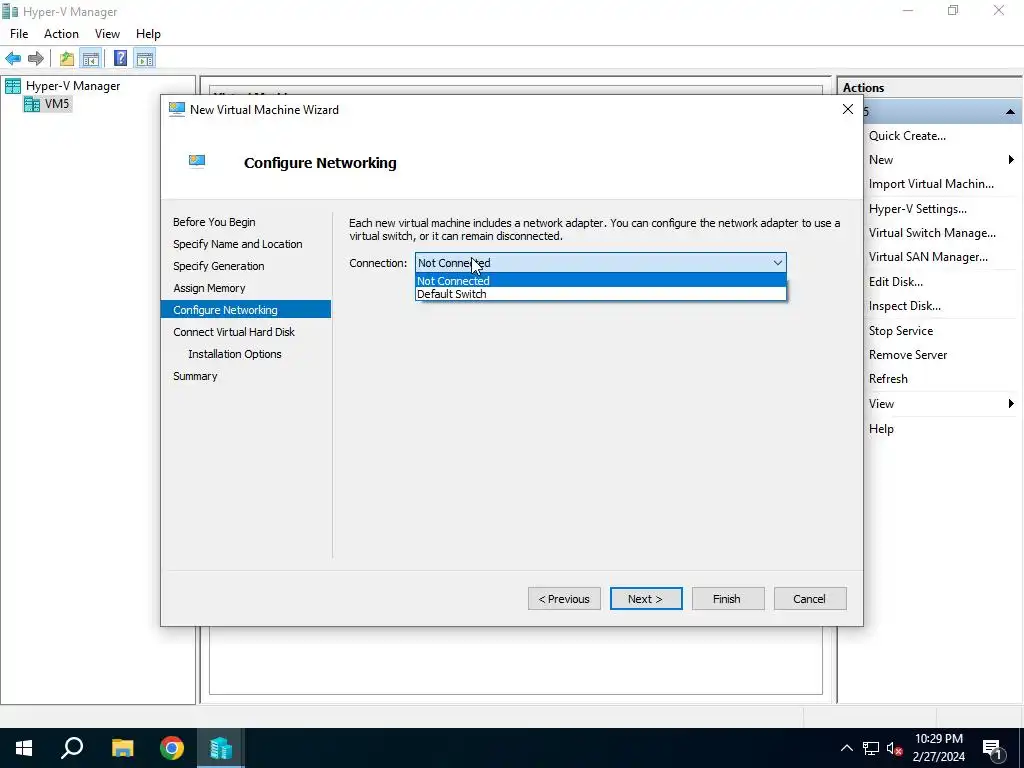Screen dimensions: 1024x768
Task: Click Import Virtual Machine action
Action: 931,184
